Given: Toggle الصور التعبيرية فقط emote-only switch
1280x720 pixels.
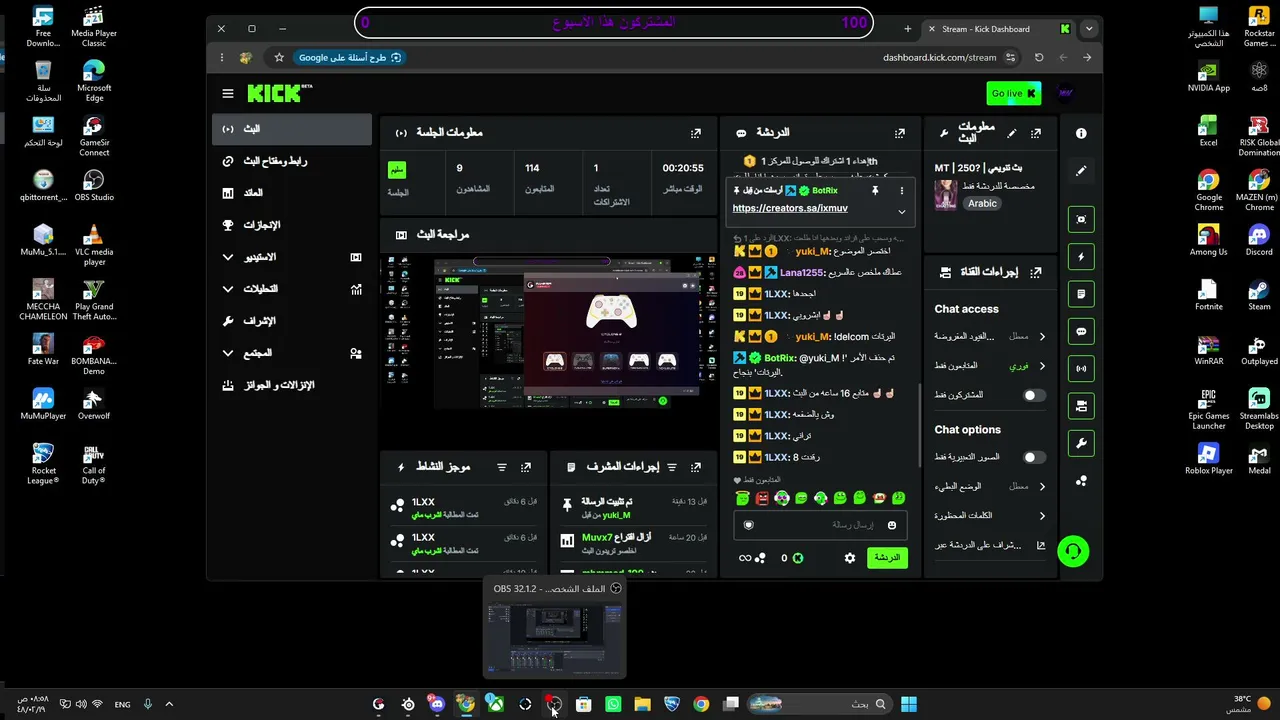Looking at the screenshot, I should [1034, 457].
